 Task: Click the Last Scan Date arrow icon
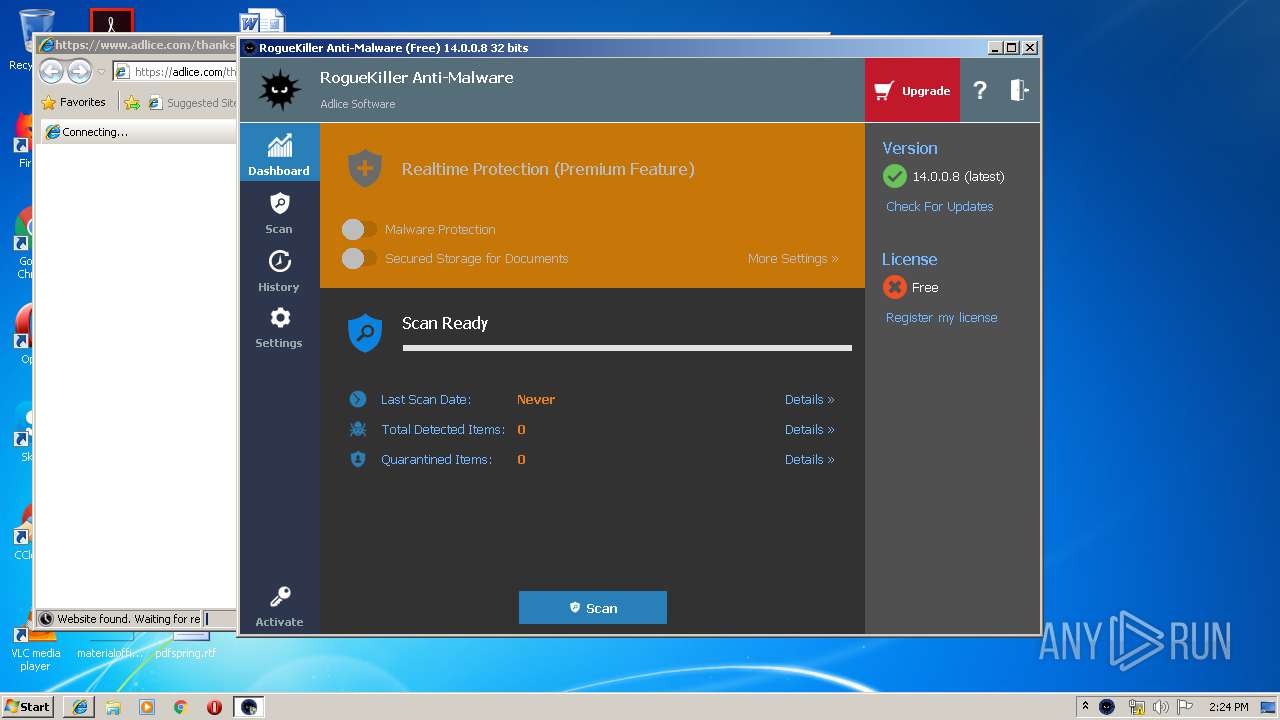(x=358, y=399)
